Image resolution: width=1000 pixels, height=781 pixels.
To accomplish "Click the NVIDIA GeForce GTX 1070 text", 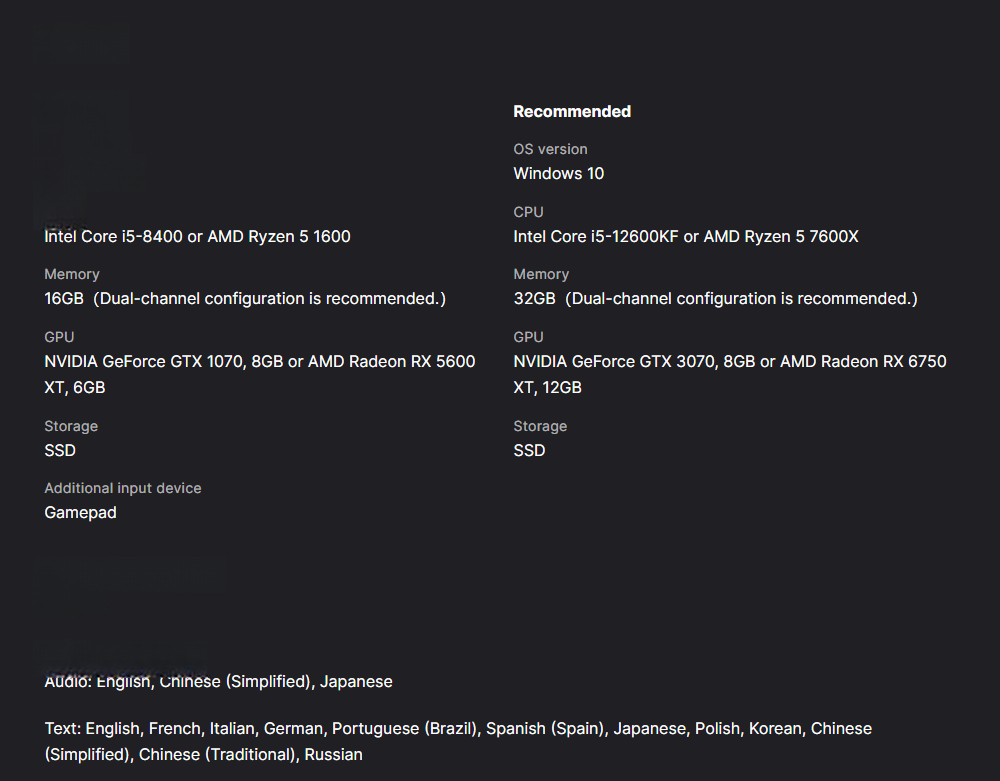I will tap(260, 361).
